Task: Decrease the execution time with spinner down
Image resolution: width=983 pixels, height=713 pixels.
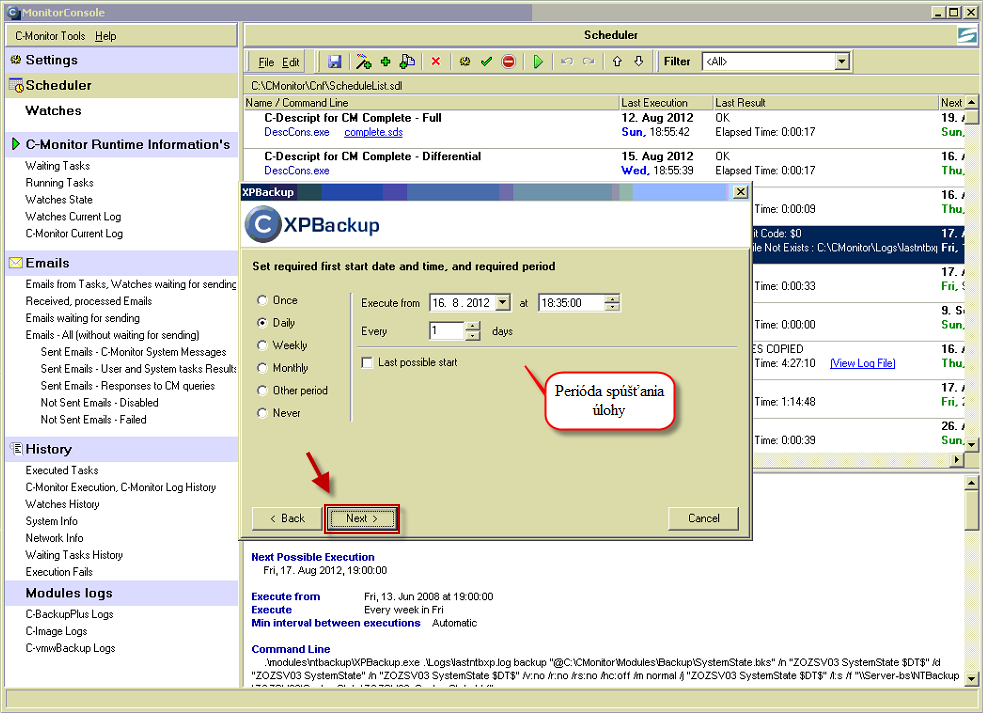Action: click(612, 307)
